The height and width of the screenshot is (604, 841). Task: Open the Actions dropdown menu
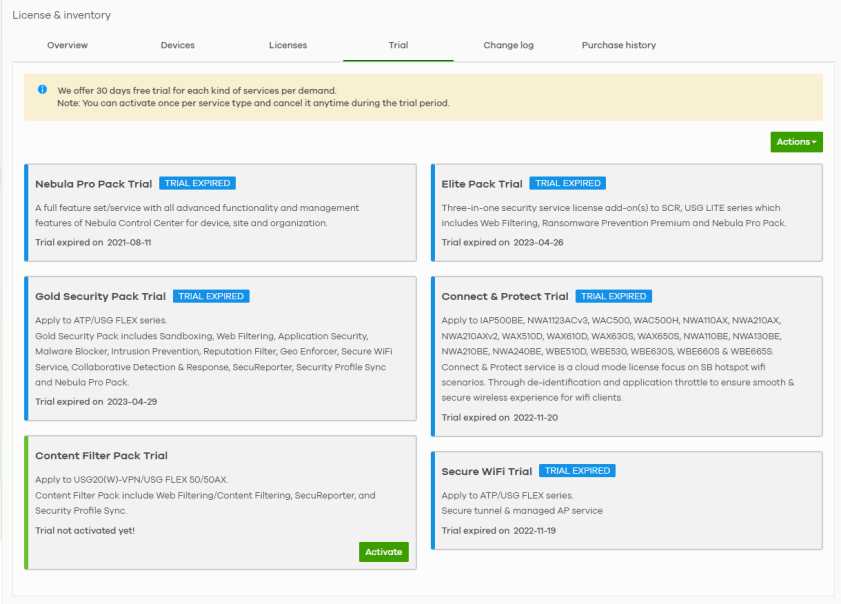(x=796, y=142)
